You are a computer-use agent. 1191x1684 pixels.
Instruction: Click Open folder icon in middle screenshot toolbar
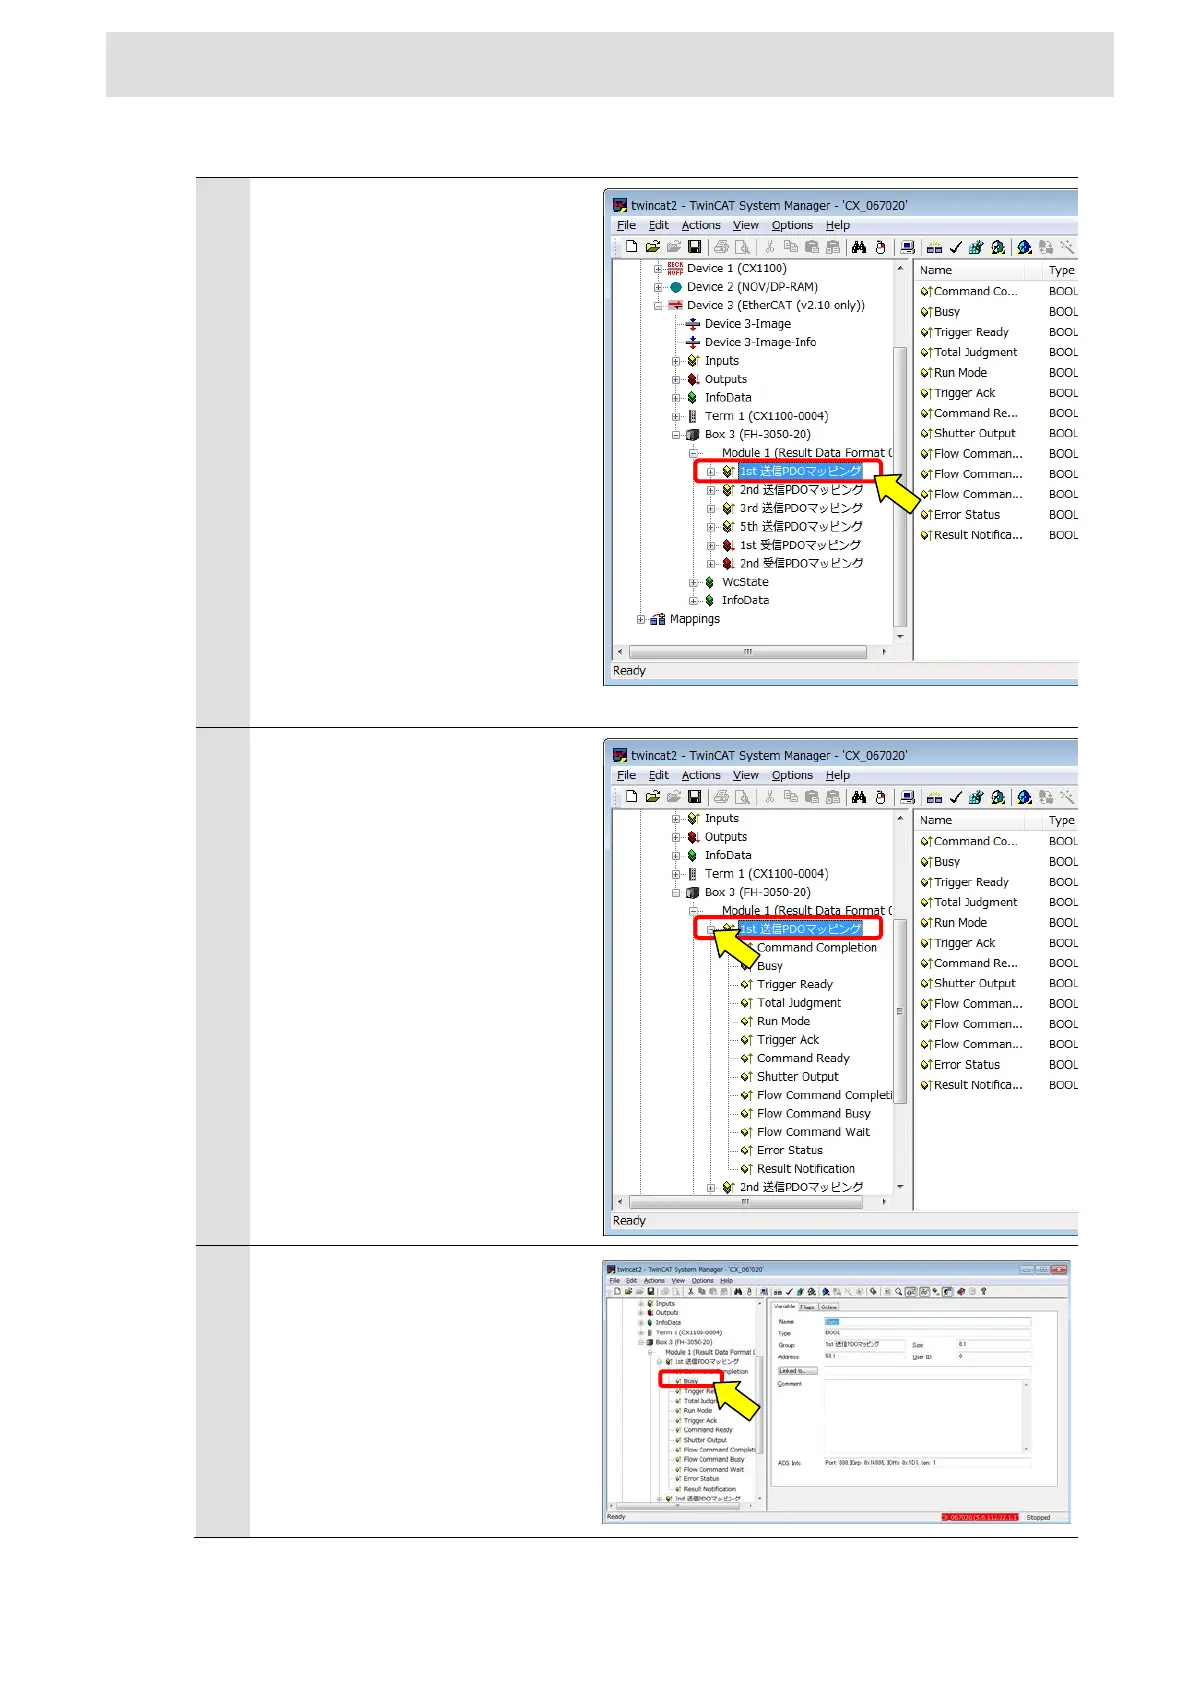click(652, 797)
